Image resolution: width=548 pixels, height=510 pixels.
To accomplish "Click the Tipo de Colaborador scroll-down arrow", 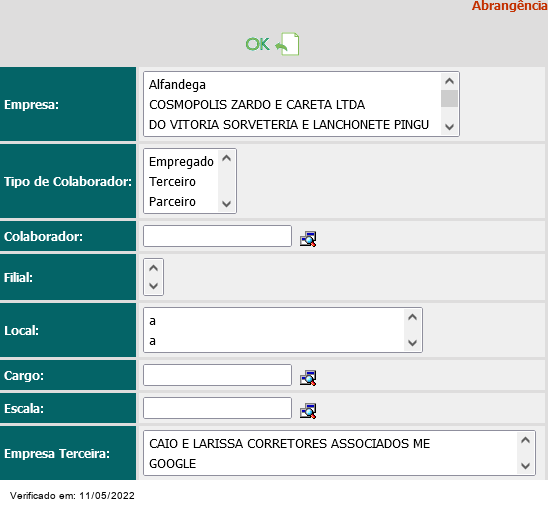I will point(226,203).
